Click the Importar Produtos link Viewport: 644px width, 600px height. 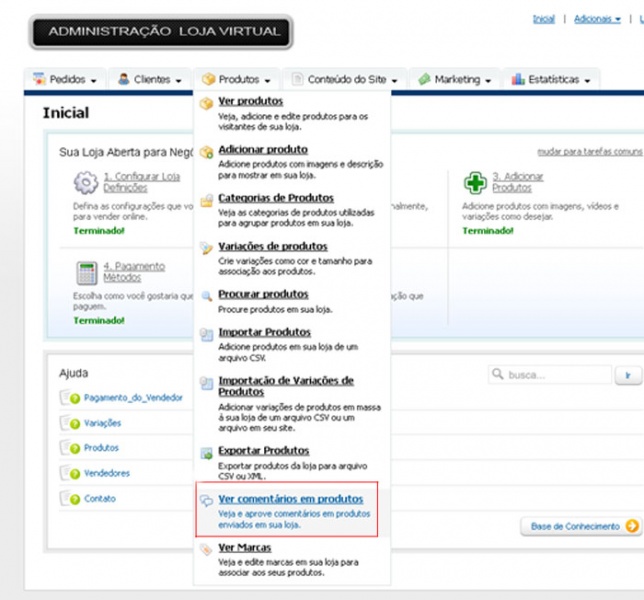264,332
